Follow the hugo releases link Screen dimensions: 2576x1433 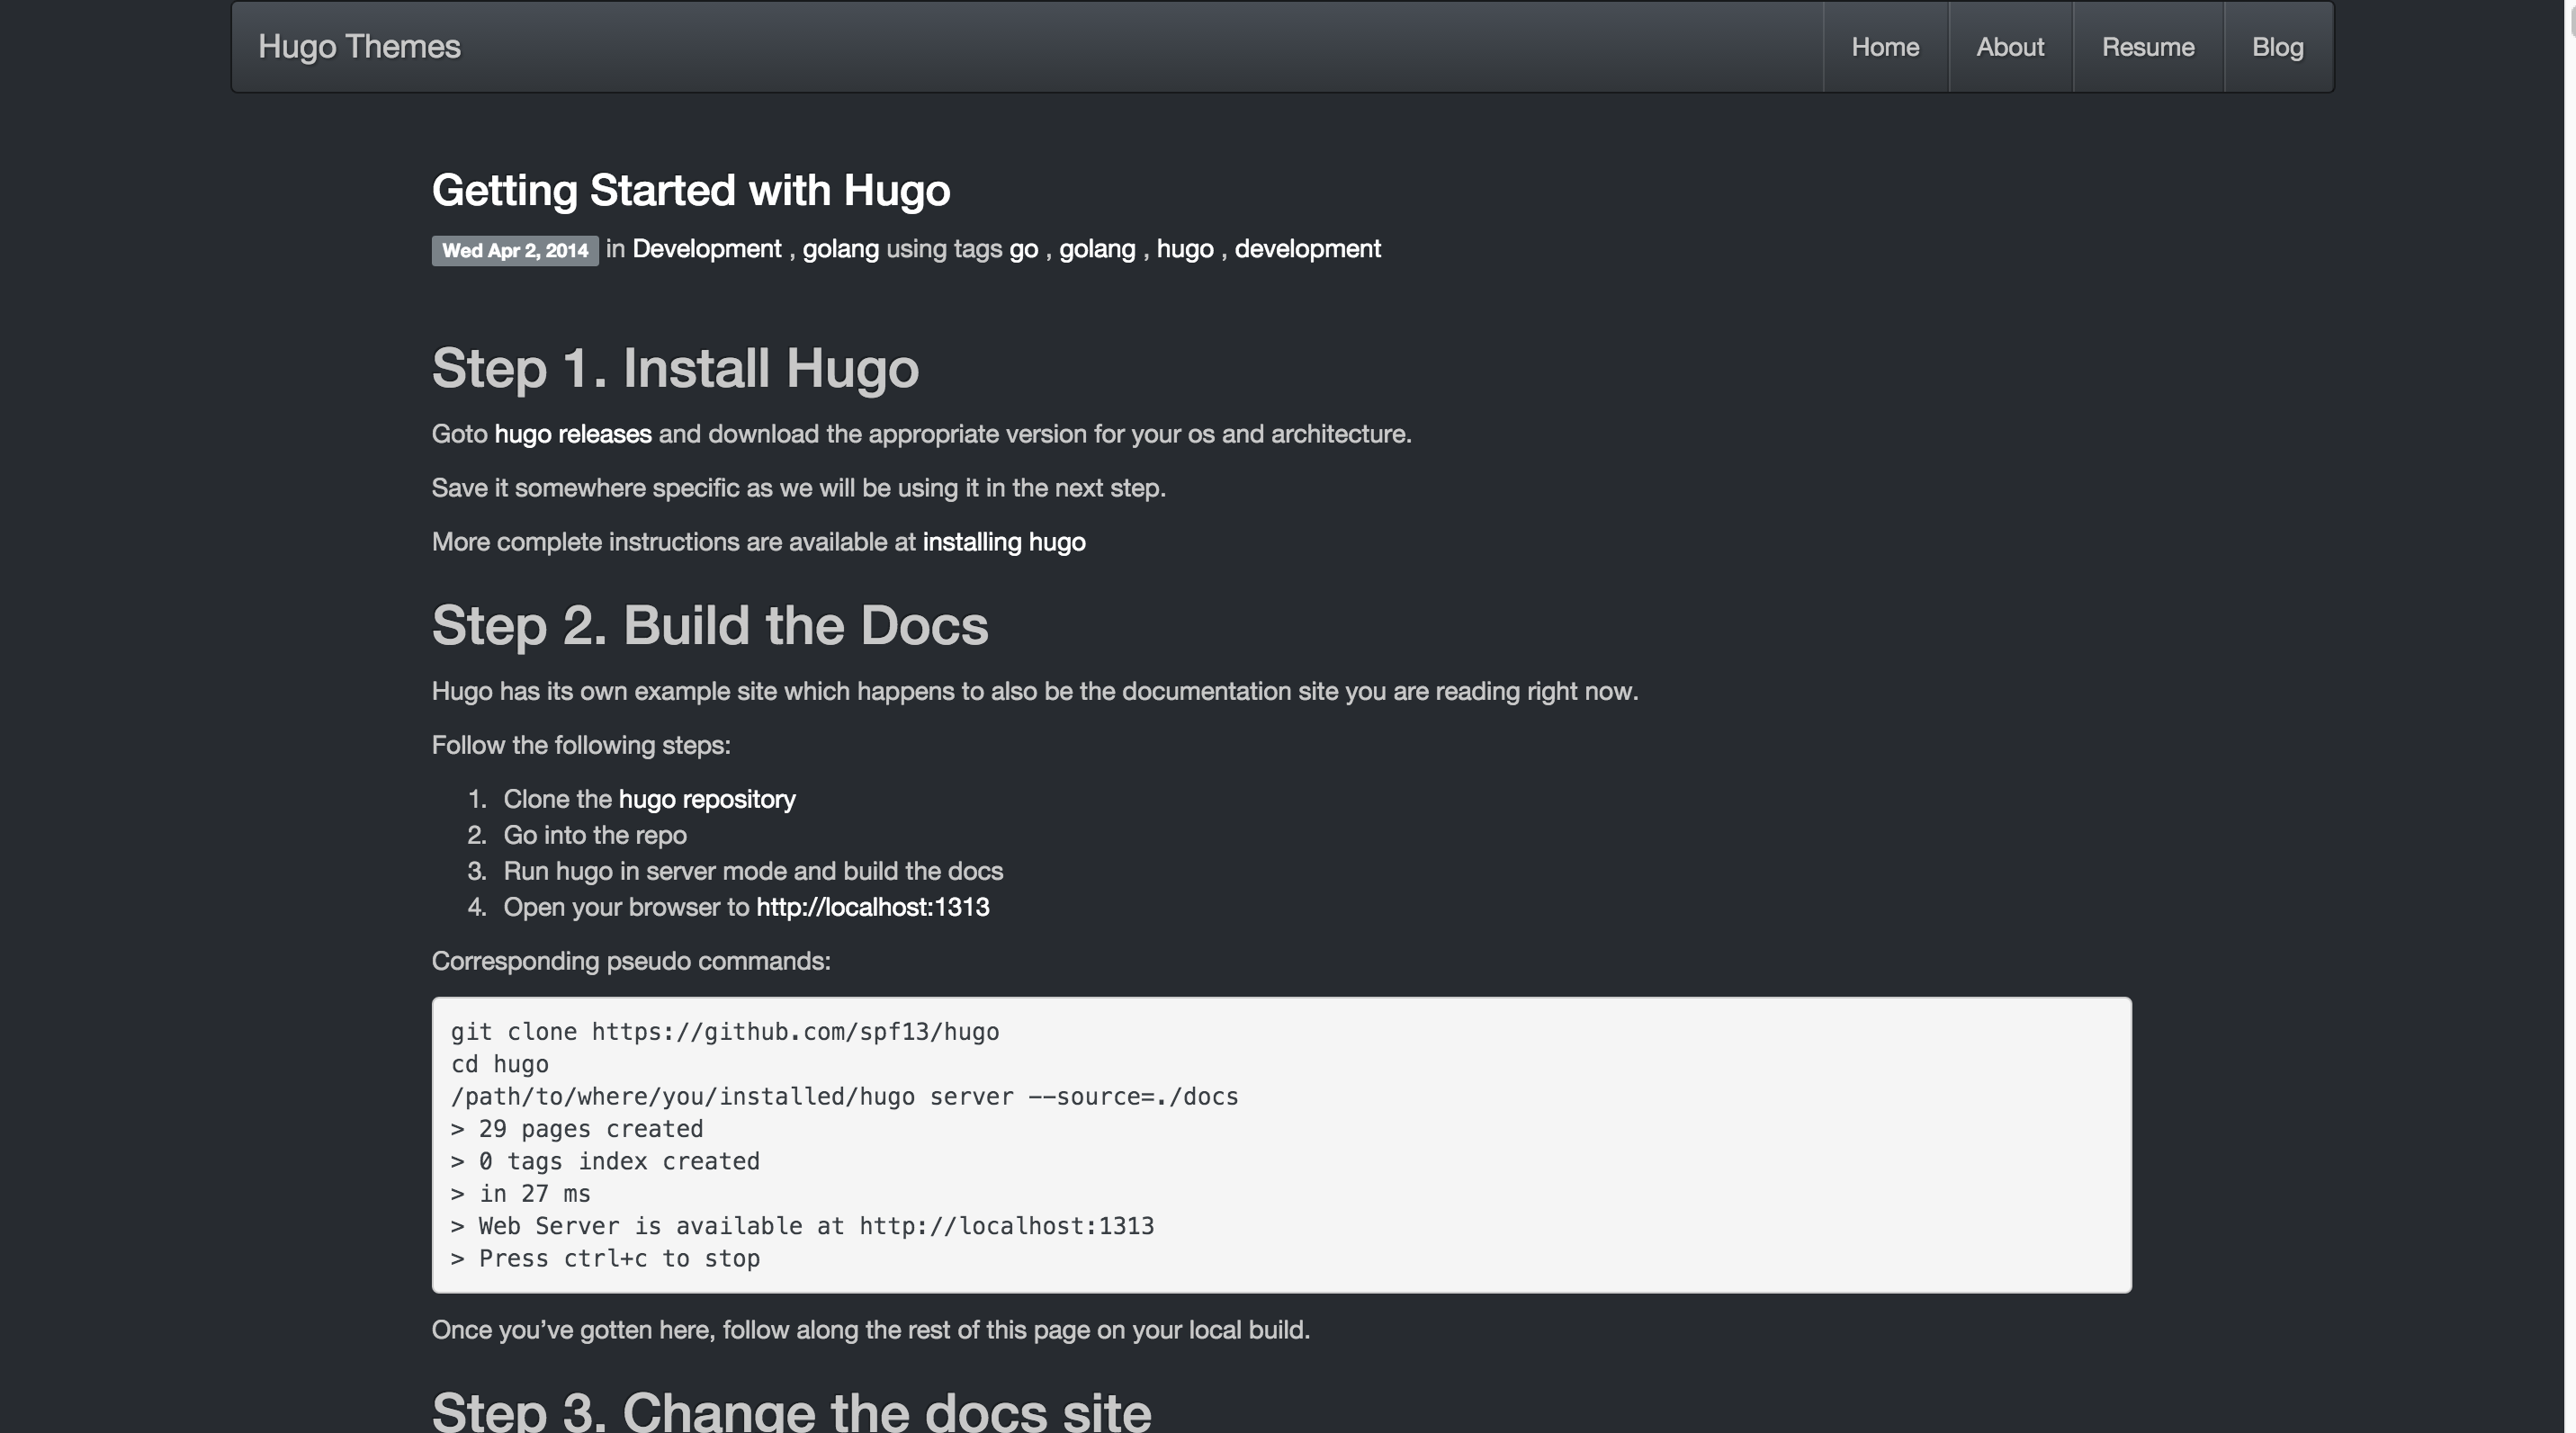point(572,434)
